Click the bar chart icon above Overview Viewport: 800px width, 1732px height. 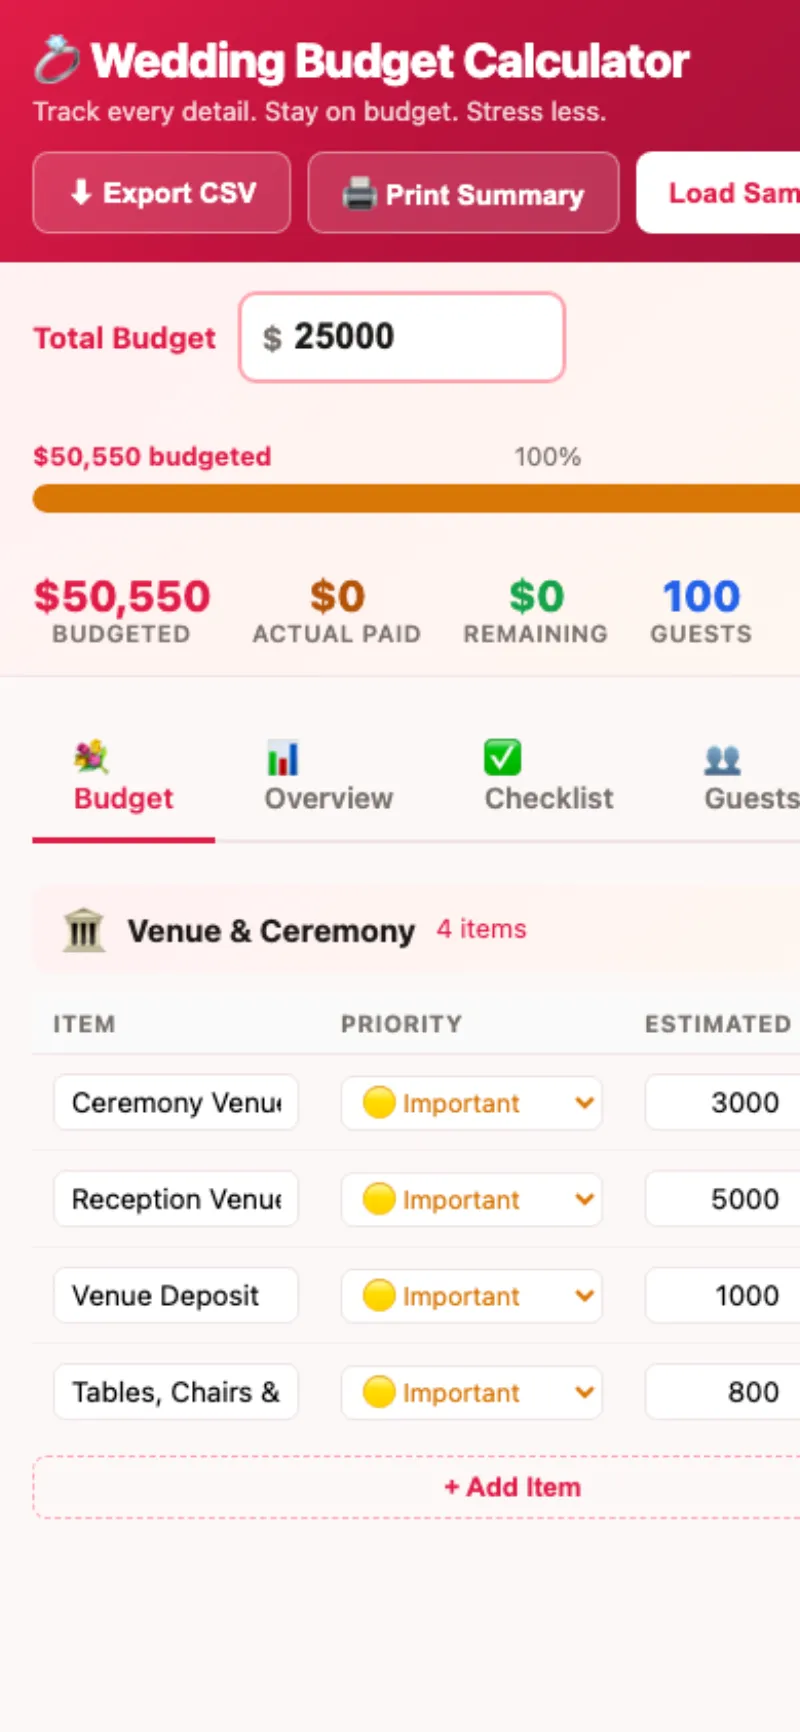click(283, 758)
